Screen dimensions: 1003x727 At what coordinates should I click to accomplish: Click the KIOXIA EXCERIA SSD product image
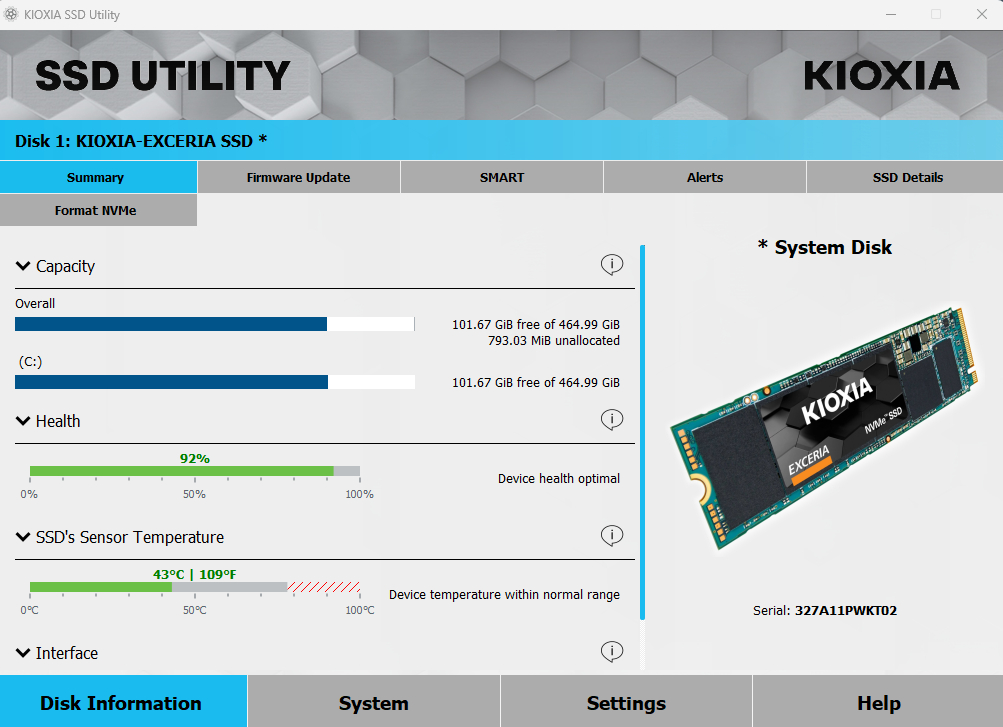[825, 427]
